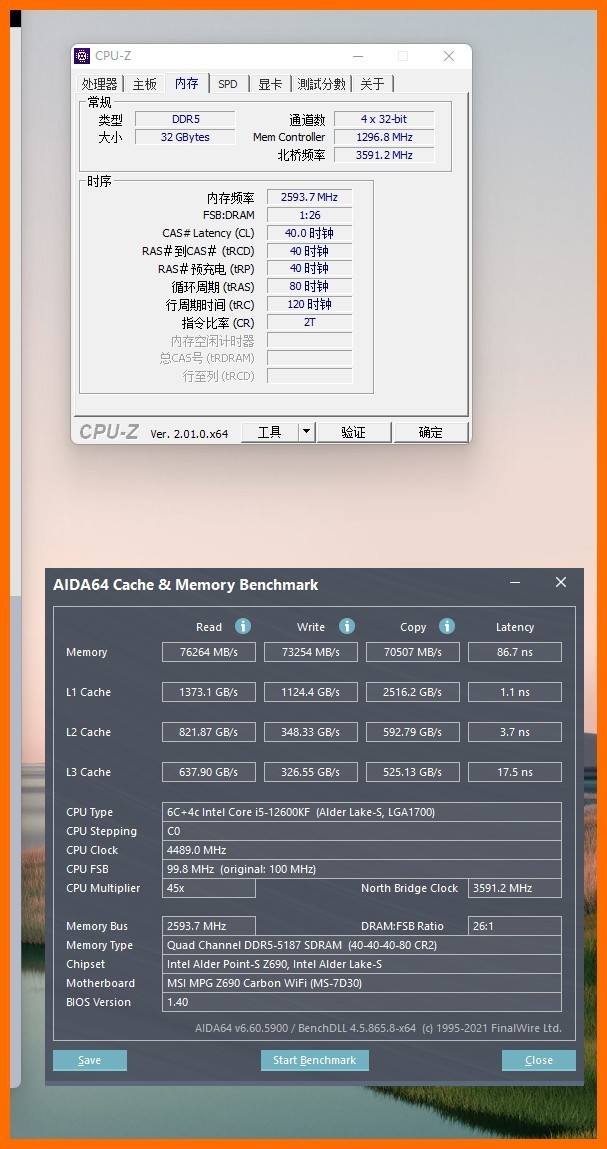Click Memory Read 76264 MB/s cell
The width and height of the screenshot is (607, 1149).
(x=209, y=651)
